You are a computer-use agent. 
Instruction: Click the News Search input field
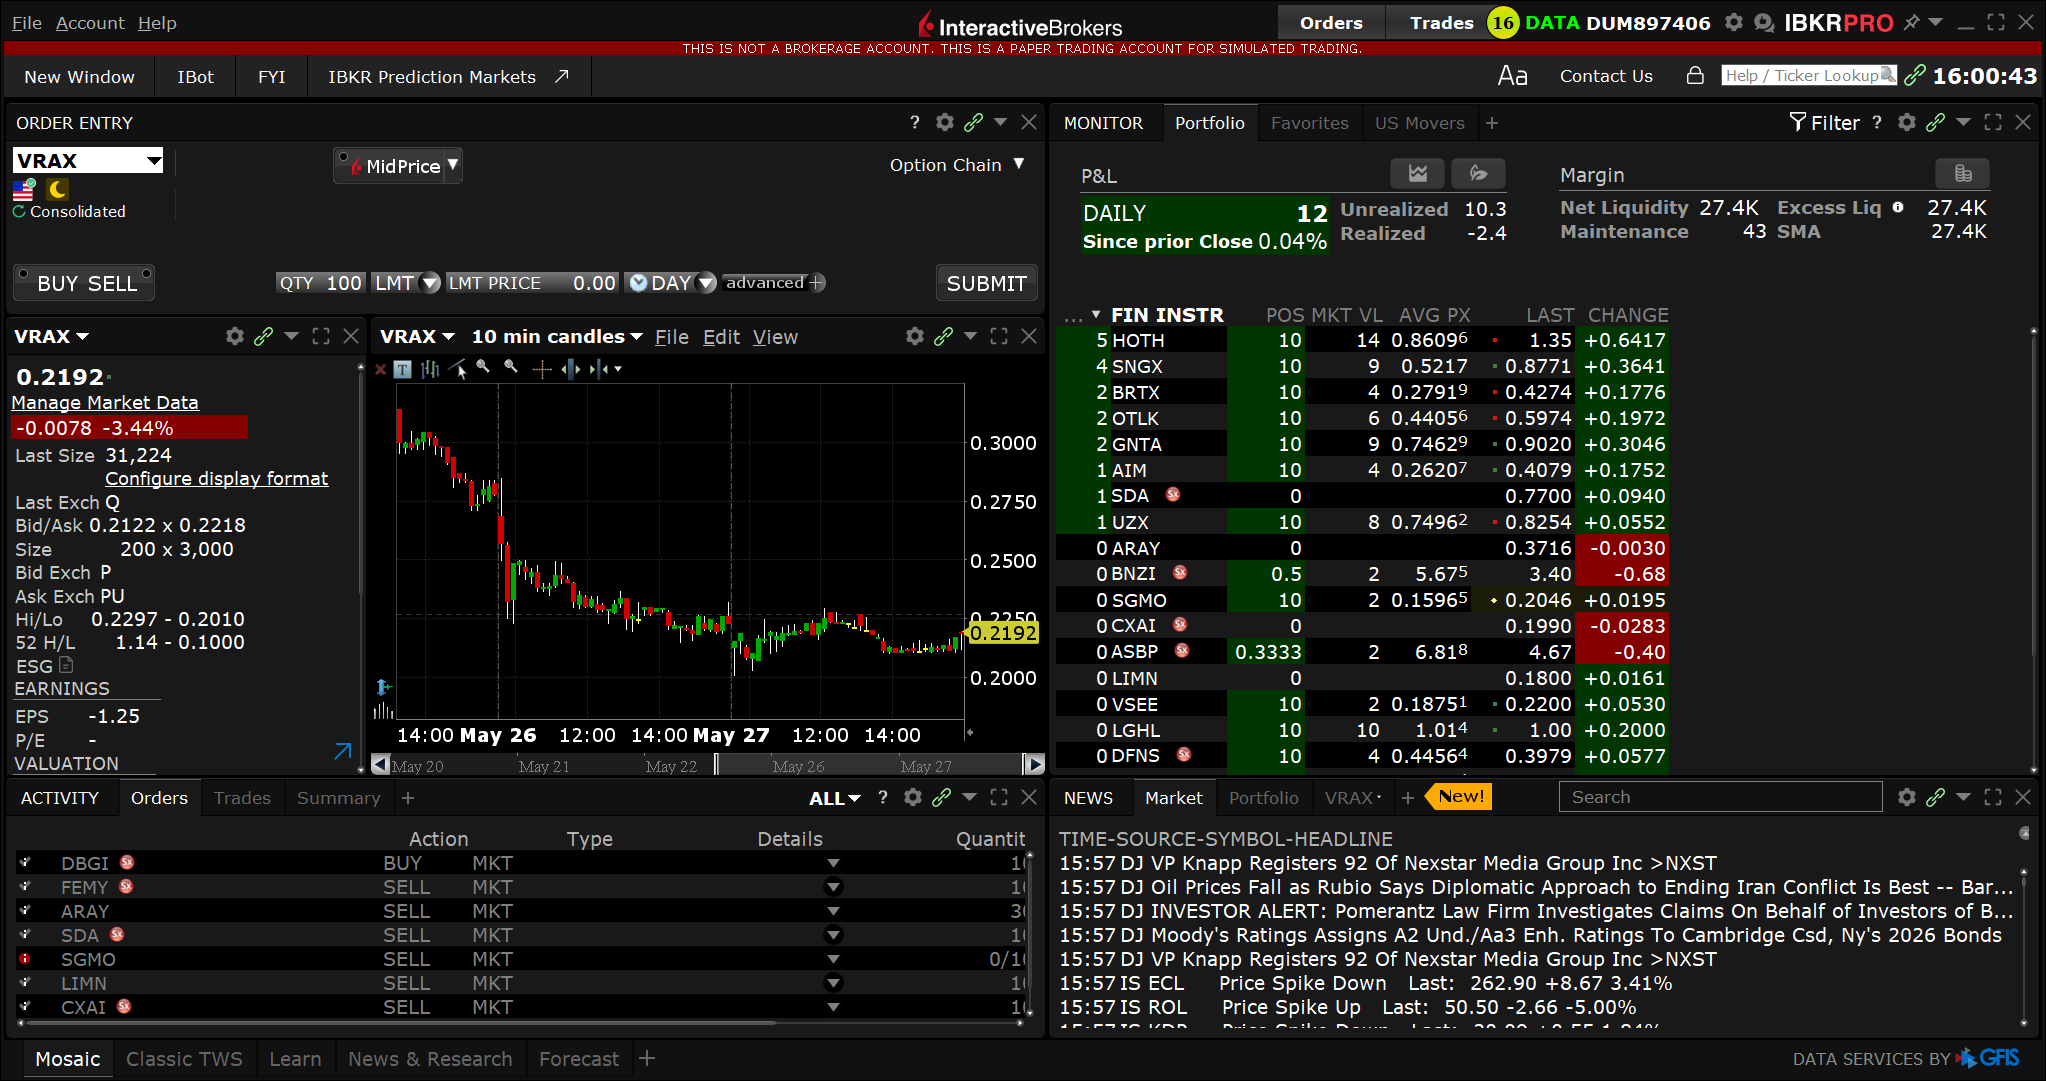point(1720,797)
